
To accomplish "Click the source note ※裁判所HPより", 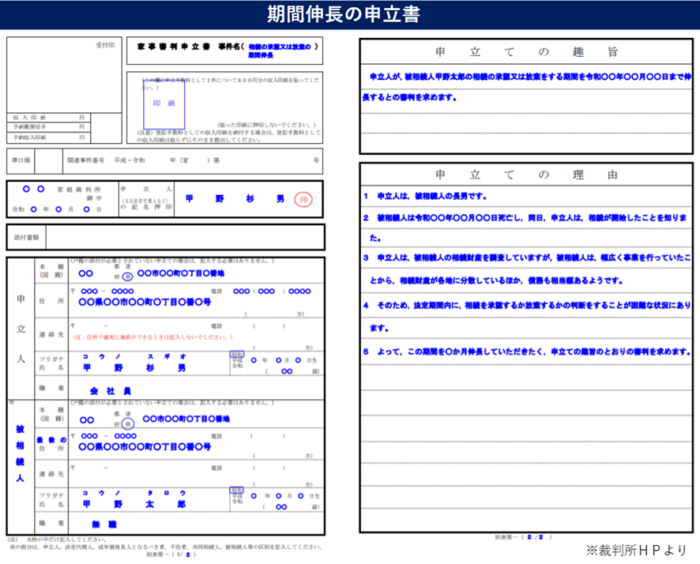I will coord(636,551).
